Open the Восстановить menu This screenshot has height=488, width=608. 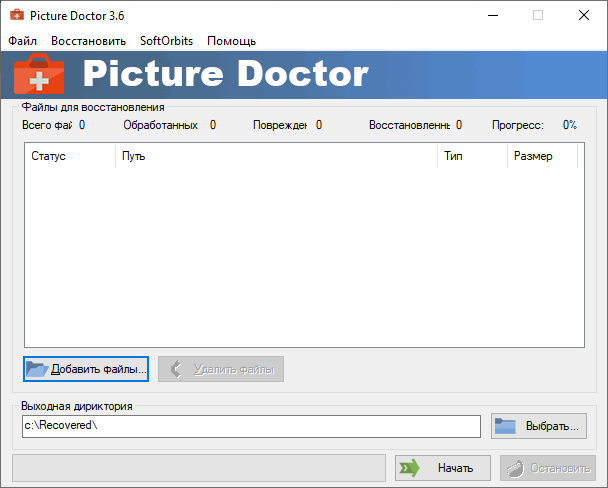[88, 41]
